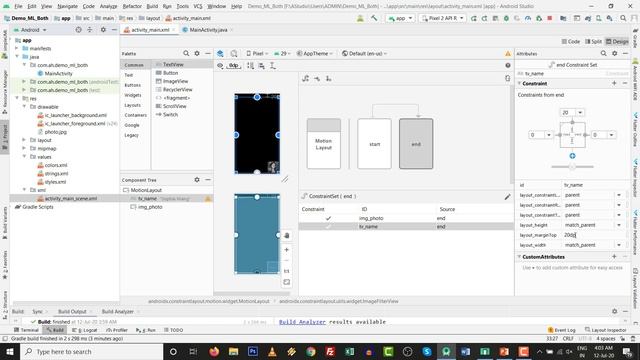
Task: Add a custom attribute with plus
Action: point(614,256)
